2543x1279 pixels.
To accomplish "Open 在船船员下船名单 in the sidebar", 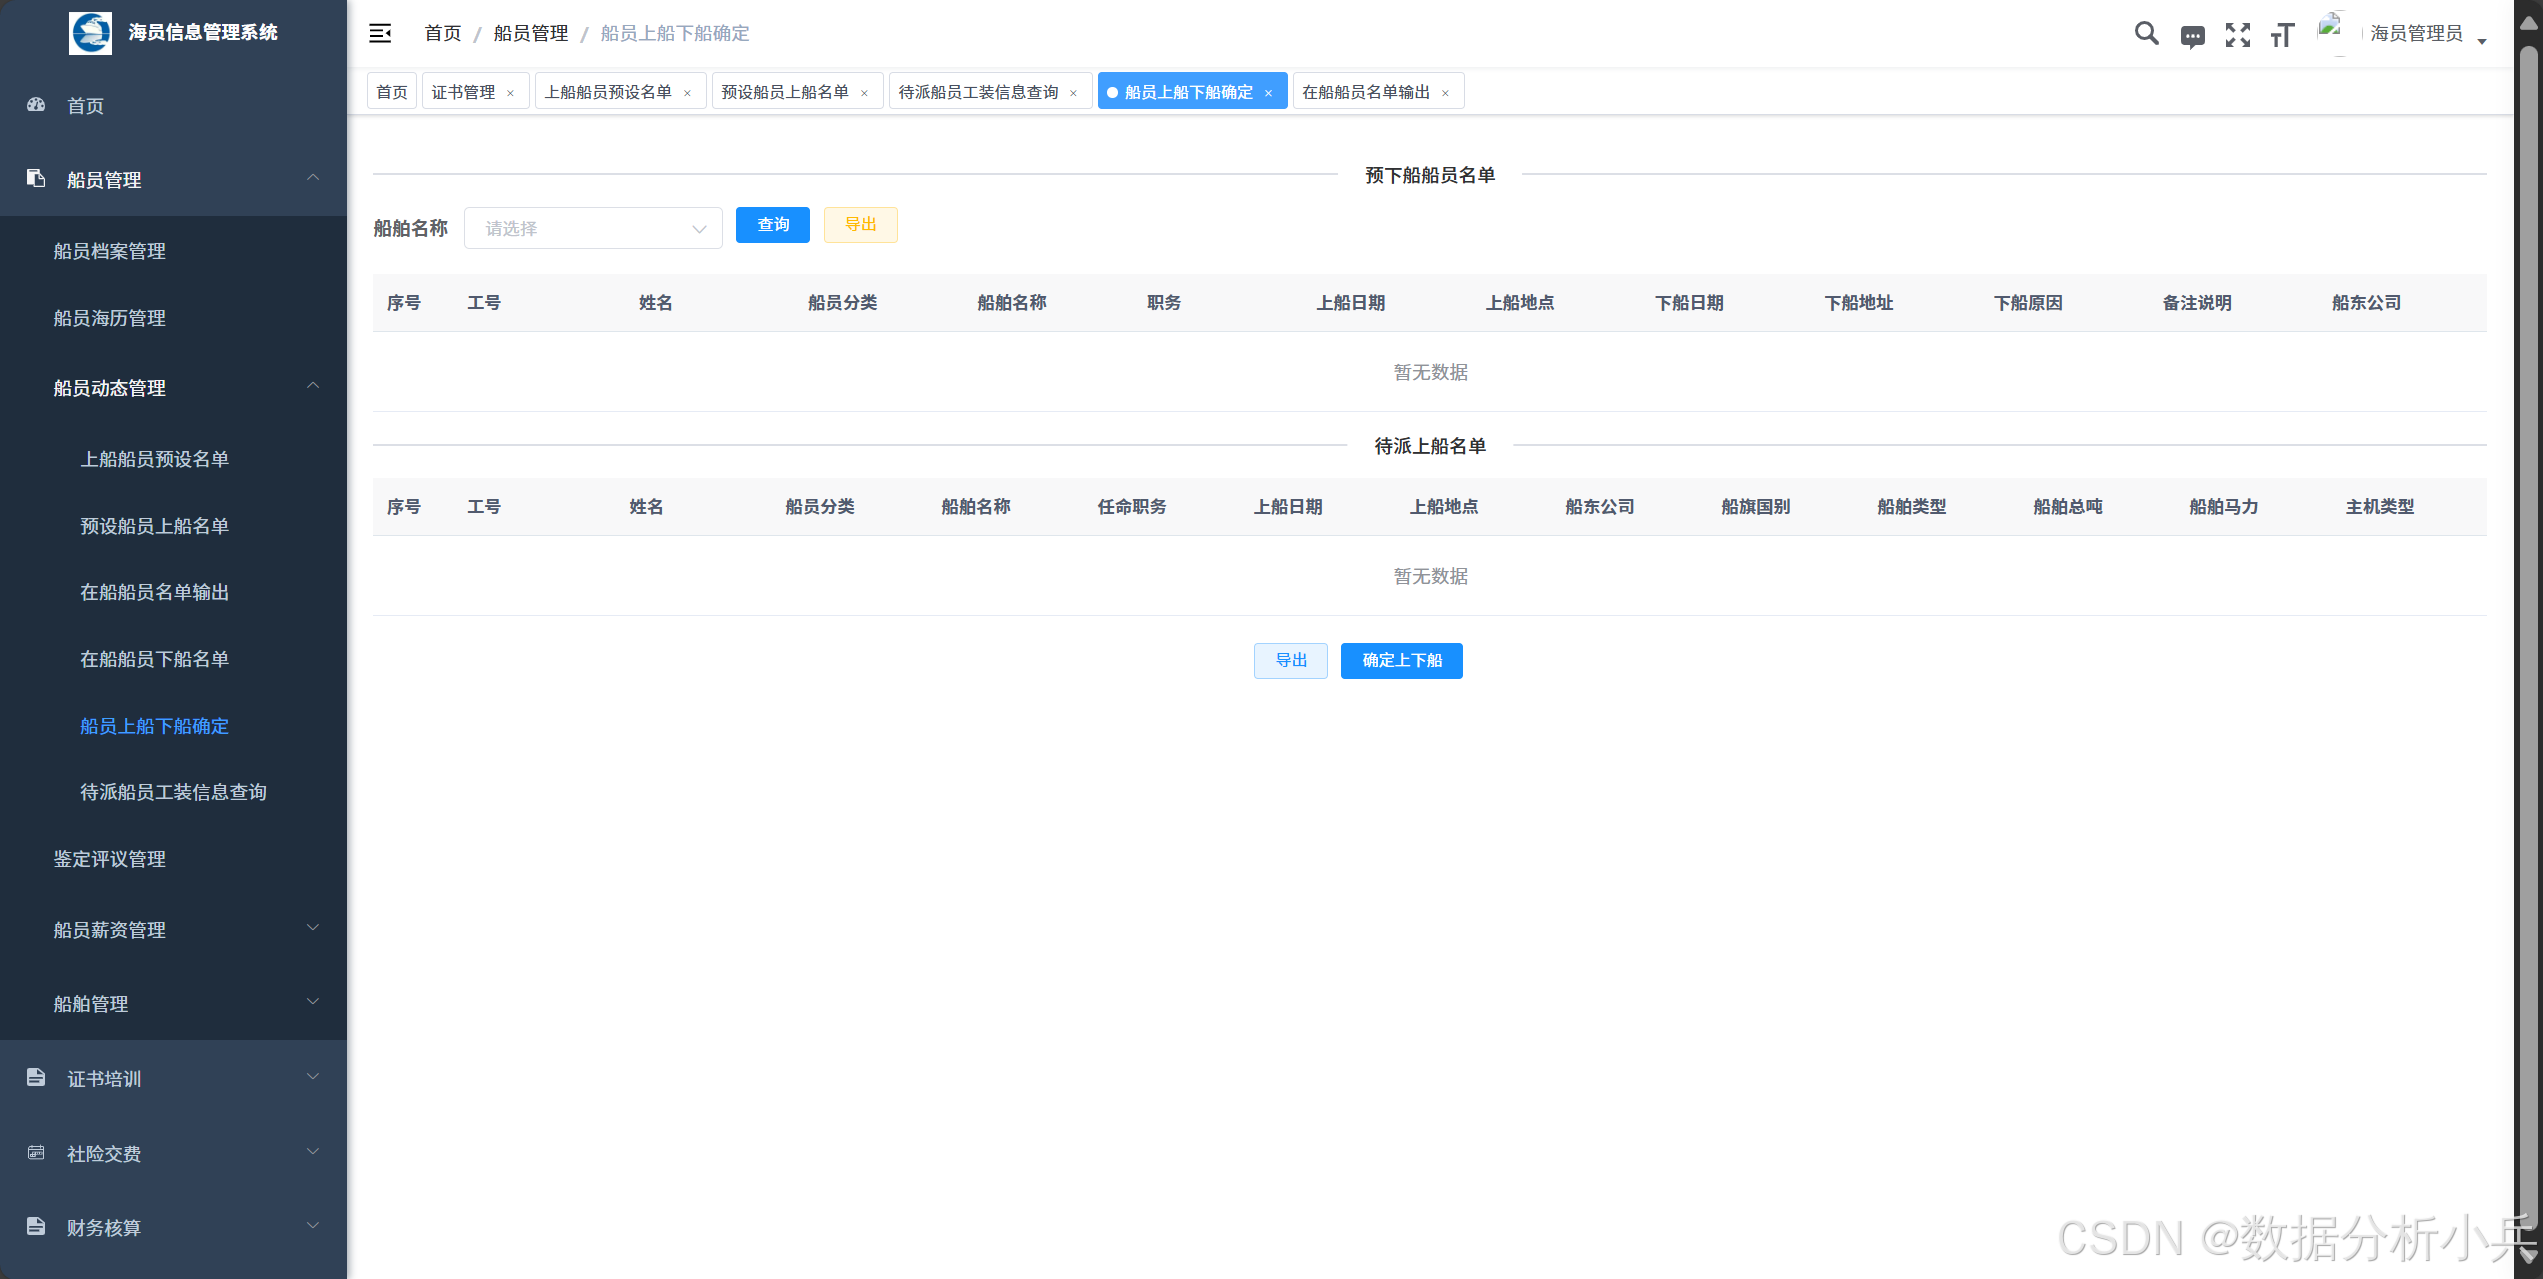I will pos(155,659).
